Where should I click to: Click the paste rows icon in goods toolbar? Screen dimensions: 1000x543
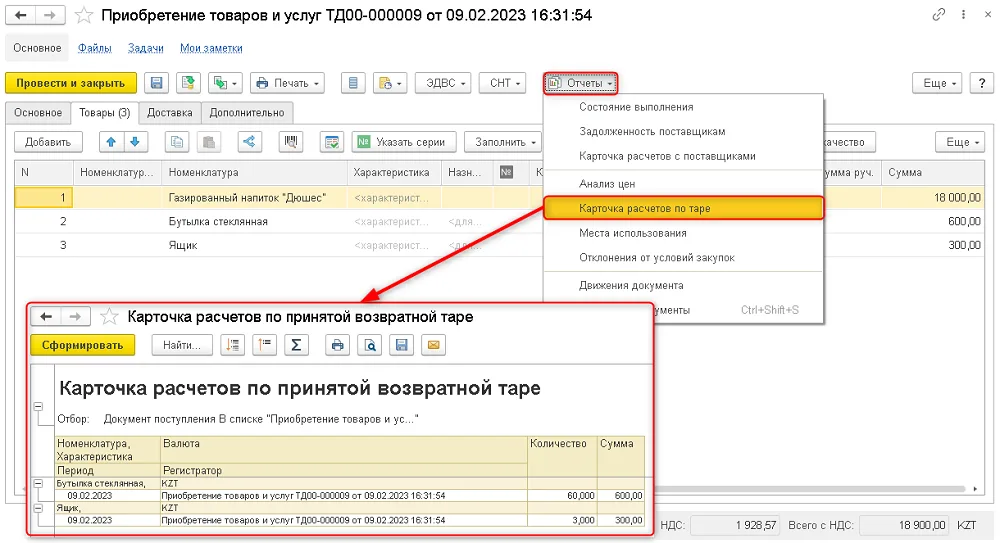(x=209, y=142)
